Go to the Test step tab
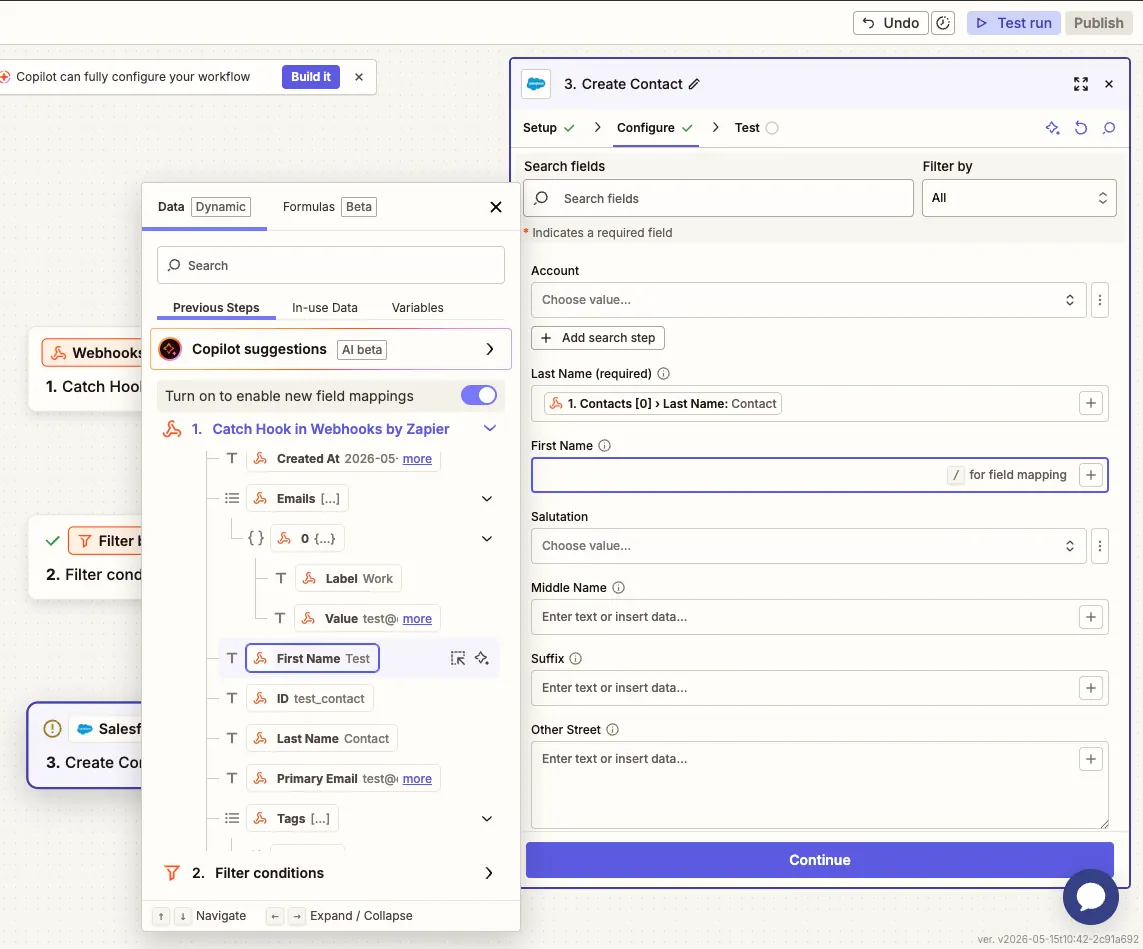The height and width of the screenshot is (949, 1143). pyautogui.click(x=757, y=128)
